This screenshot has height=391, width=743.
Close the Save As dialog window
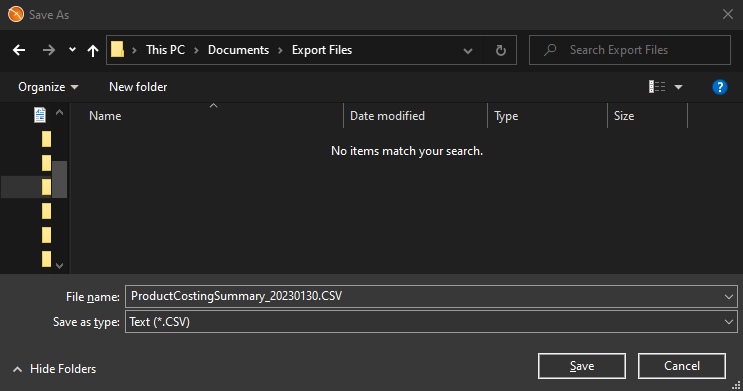[728, 14]
